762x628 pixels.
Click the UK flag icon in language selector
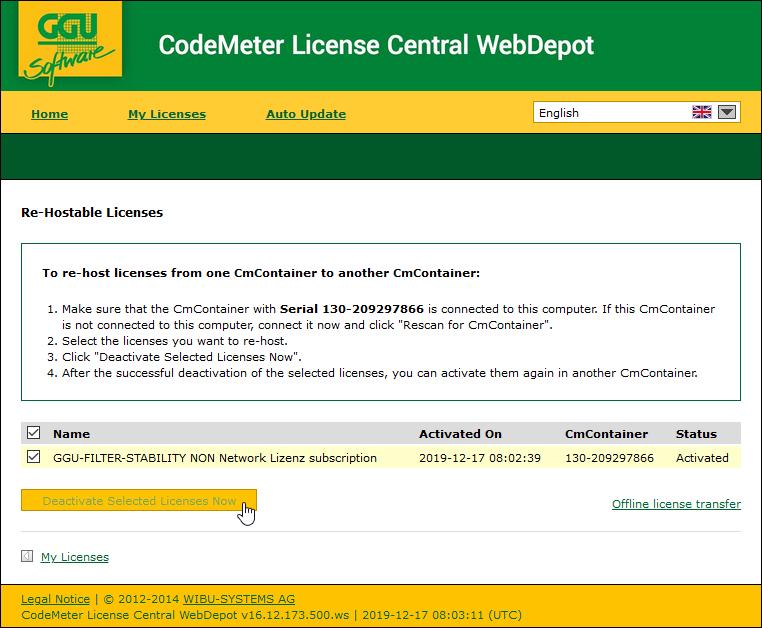(x=702, y=113)
